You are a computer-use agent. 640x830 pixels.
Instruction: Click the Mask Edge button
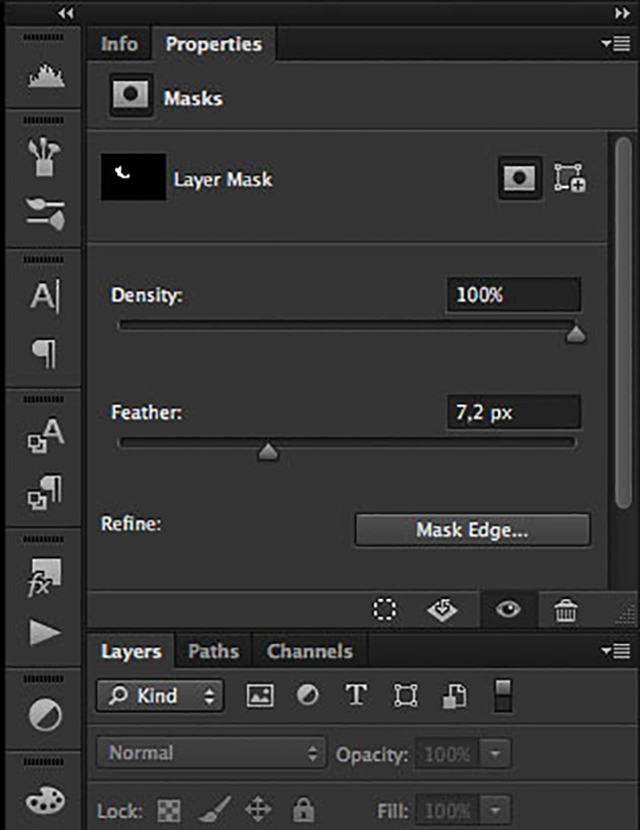472,529
